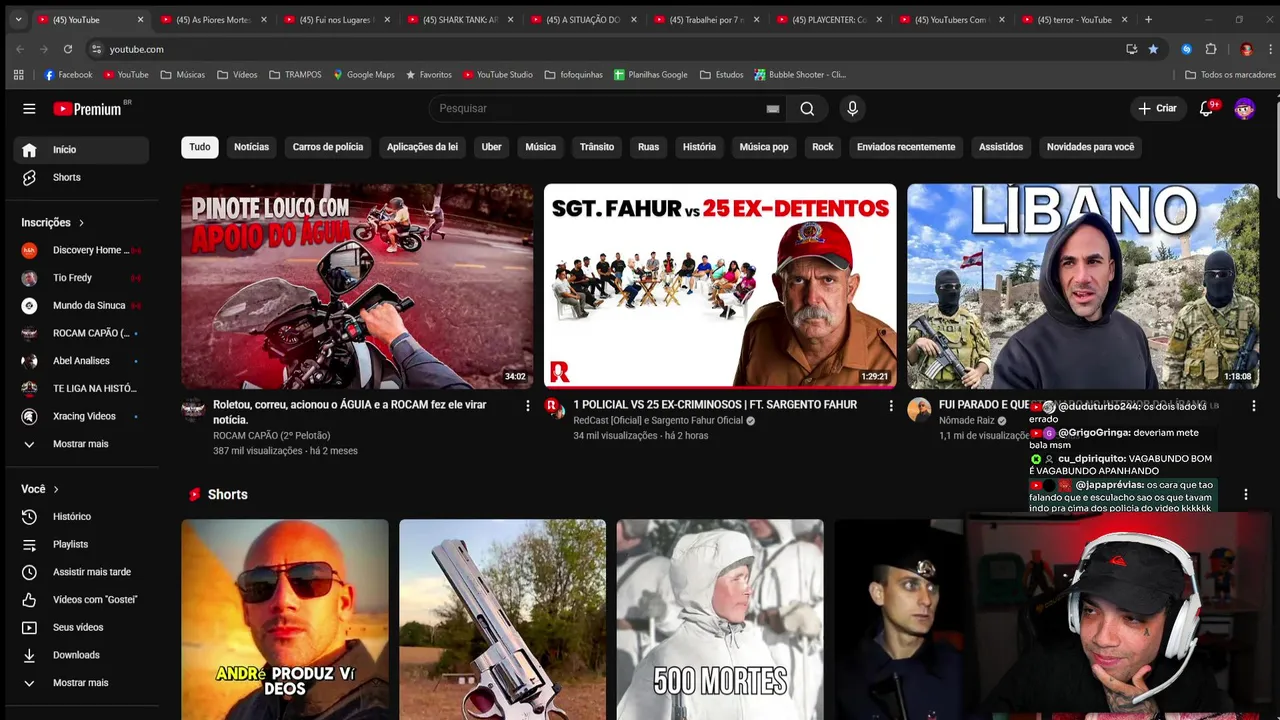Select the Assistidos chip

tap(1001, 147)
